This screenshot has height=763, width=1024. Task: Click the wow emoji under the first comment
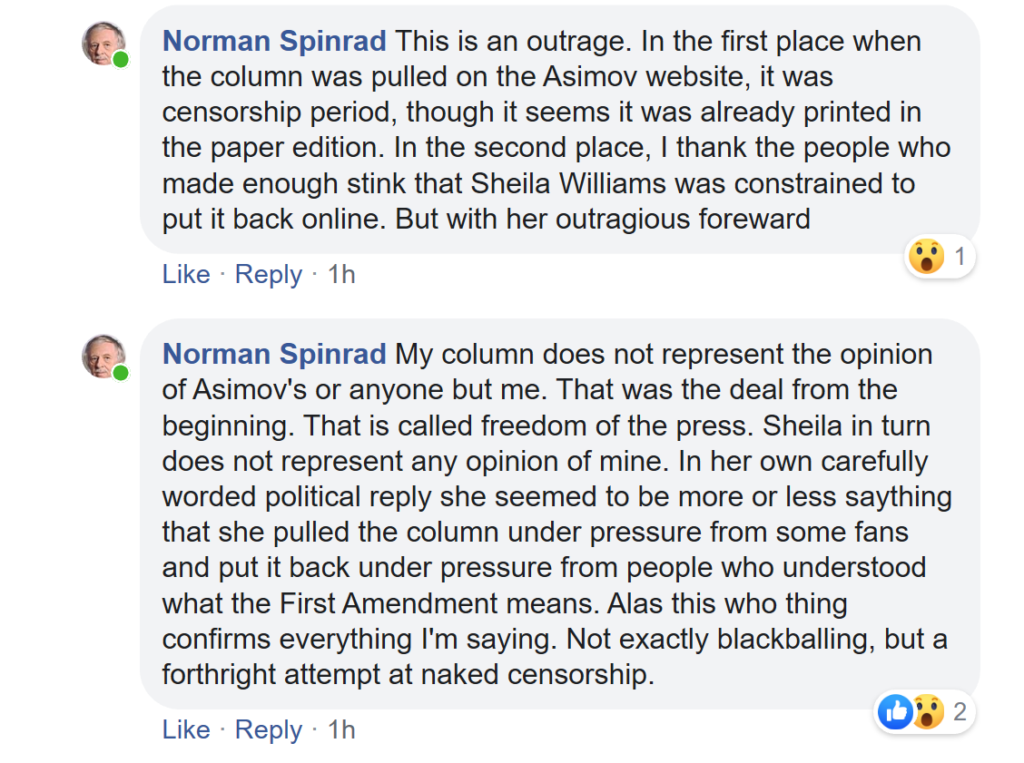pyautogui.click(x=926, y=256)
